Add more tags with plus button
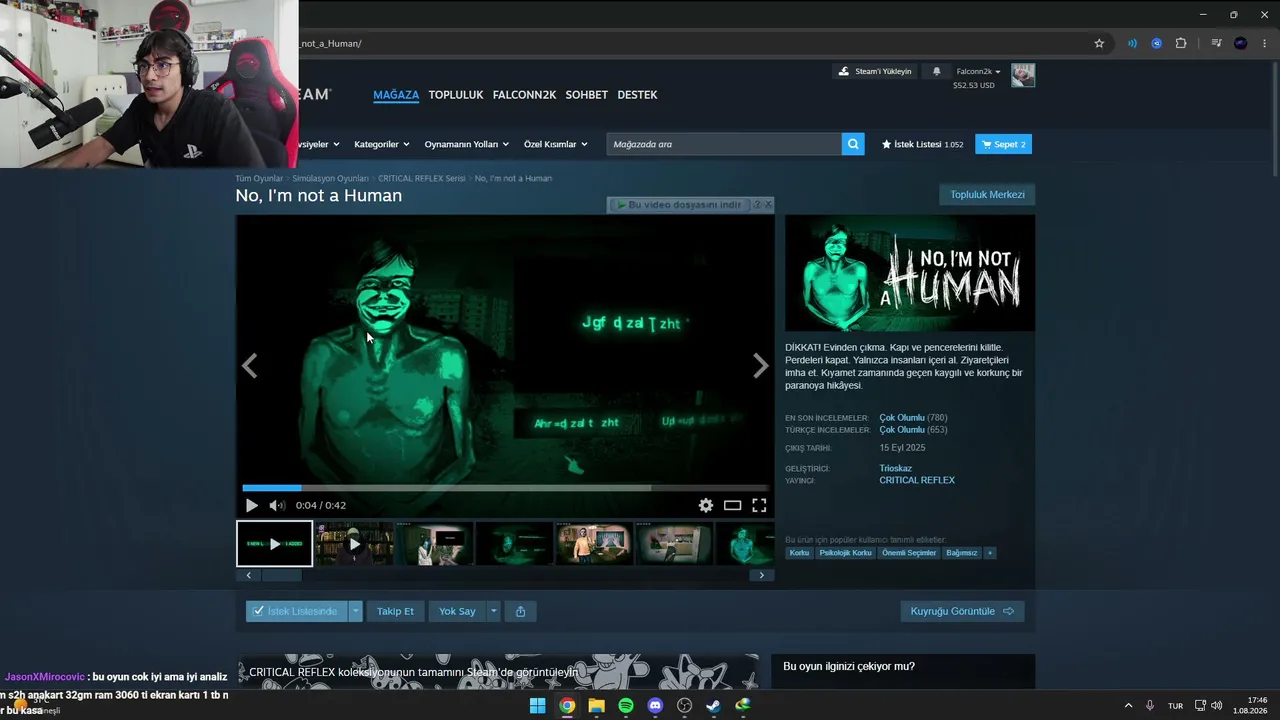The image size is (1280, 720). pyautogui.click(x=990, y=553)
